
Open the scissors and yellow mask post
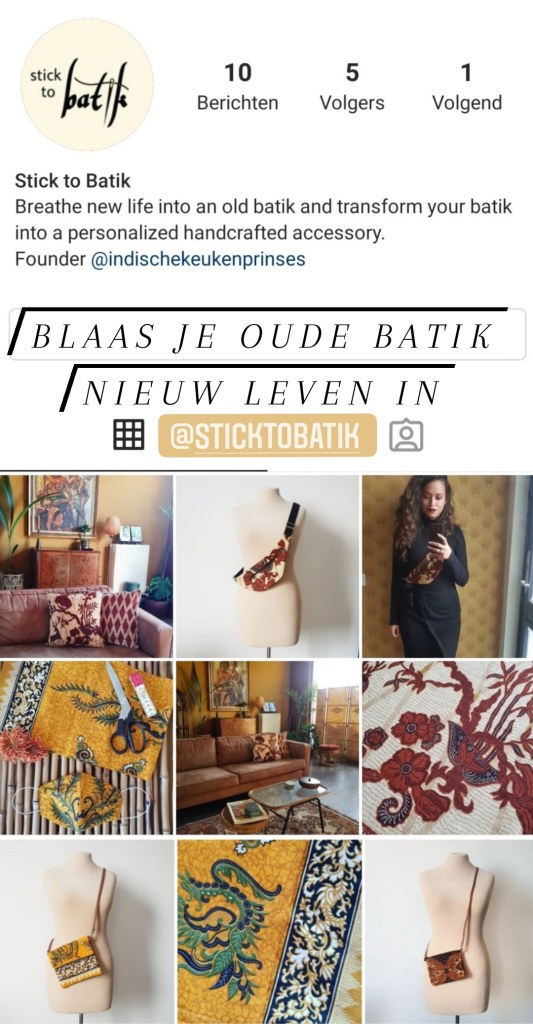click(x=86, y=748)
